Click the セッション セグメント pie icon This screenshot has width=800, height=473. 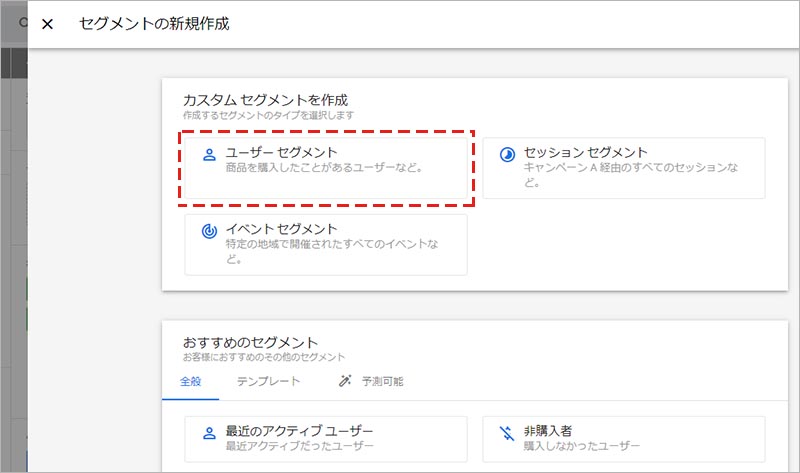pos(507,154)
